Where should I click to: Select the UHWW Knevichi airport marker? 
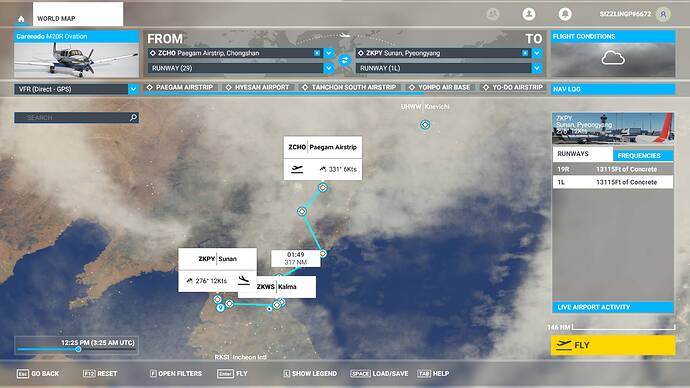click(x=425, y=125)
